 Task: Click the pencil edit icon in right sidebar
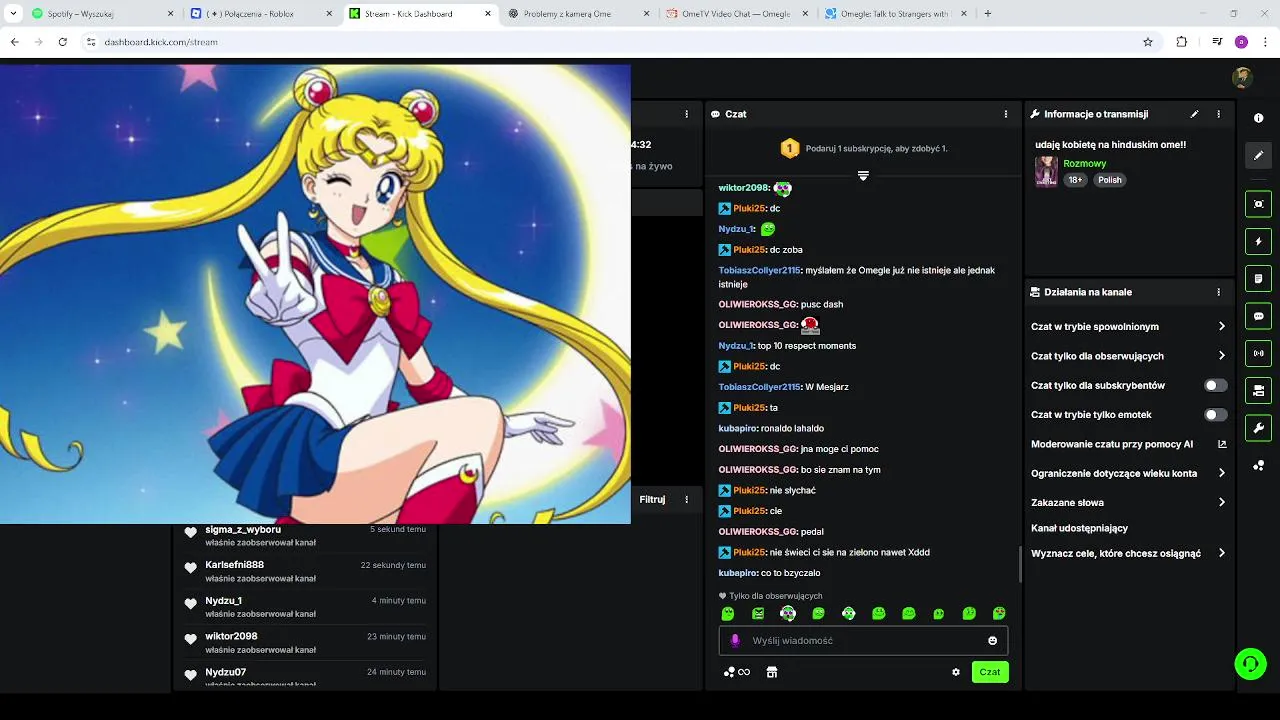(1258, 155)
